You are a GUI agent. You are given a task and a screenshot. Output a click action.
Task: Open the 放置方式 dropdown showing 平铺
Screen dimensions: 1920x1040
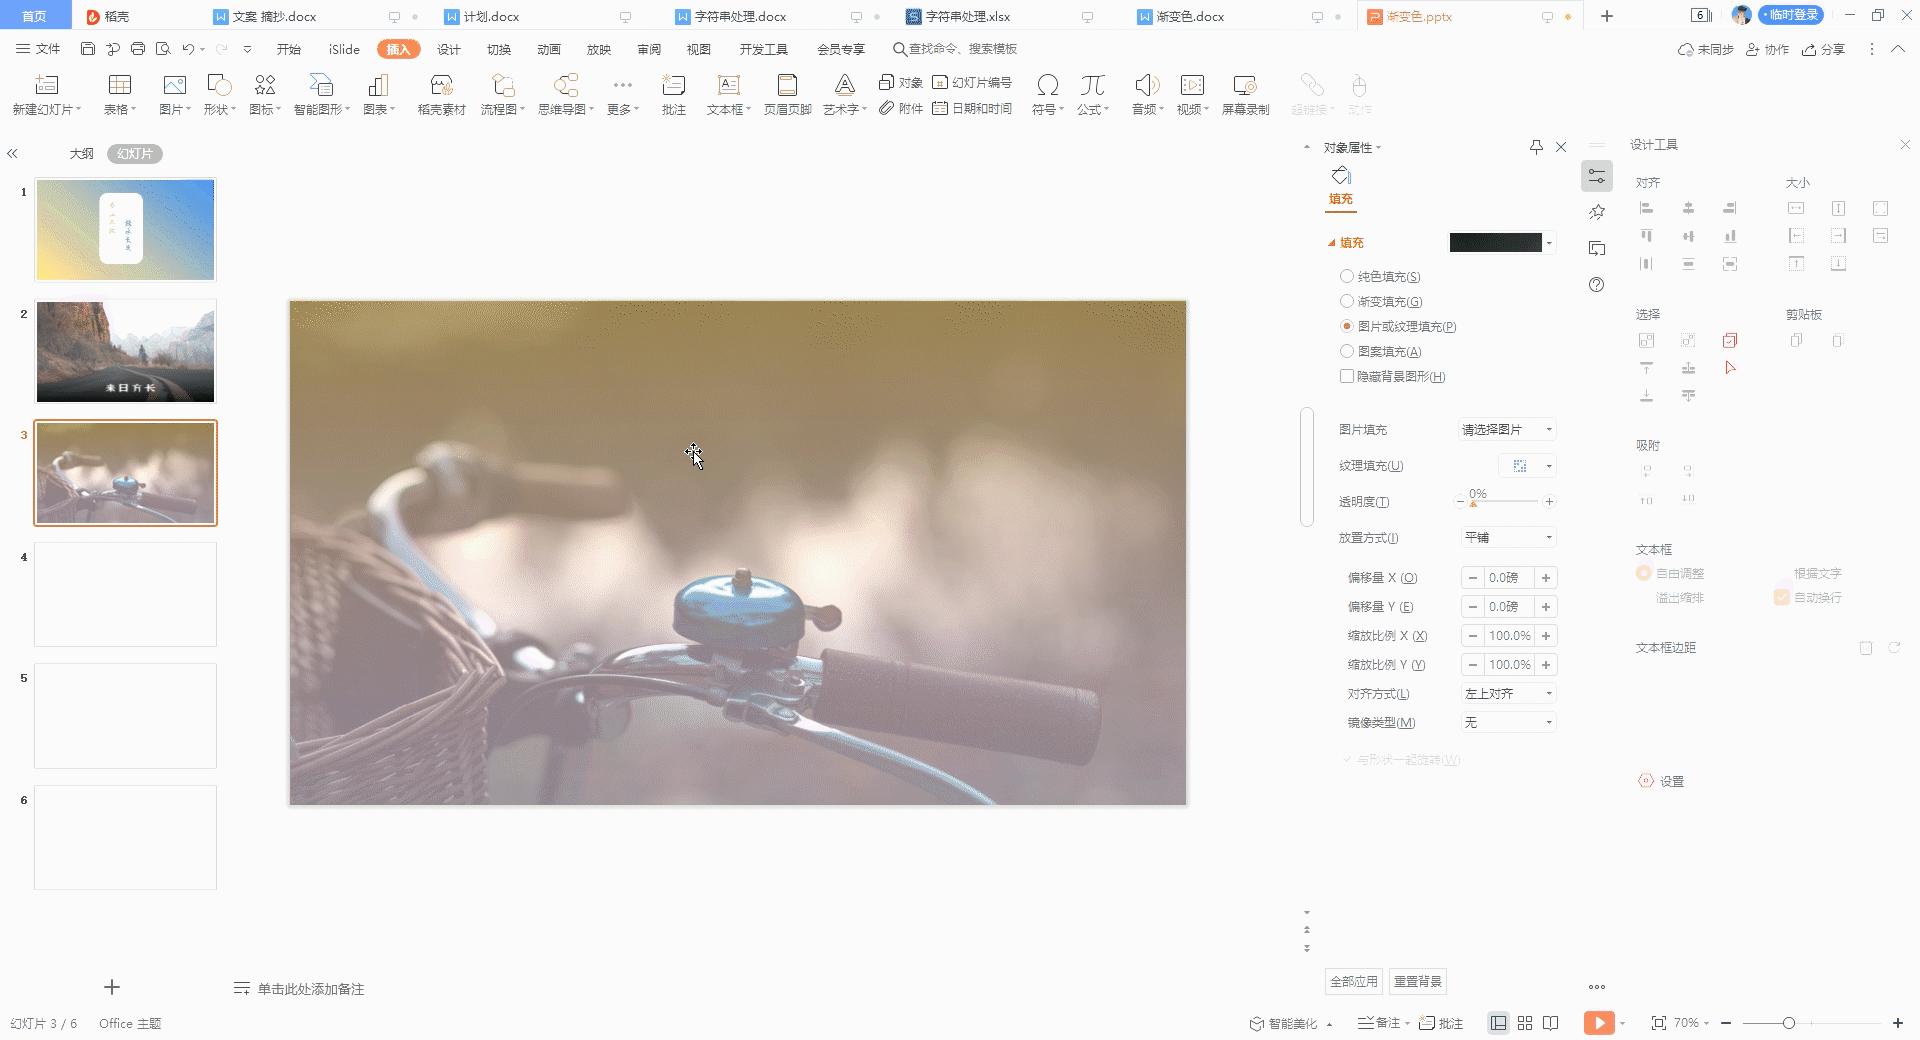coord(1508,537)
